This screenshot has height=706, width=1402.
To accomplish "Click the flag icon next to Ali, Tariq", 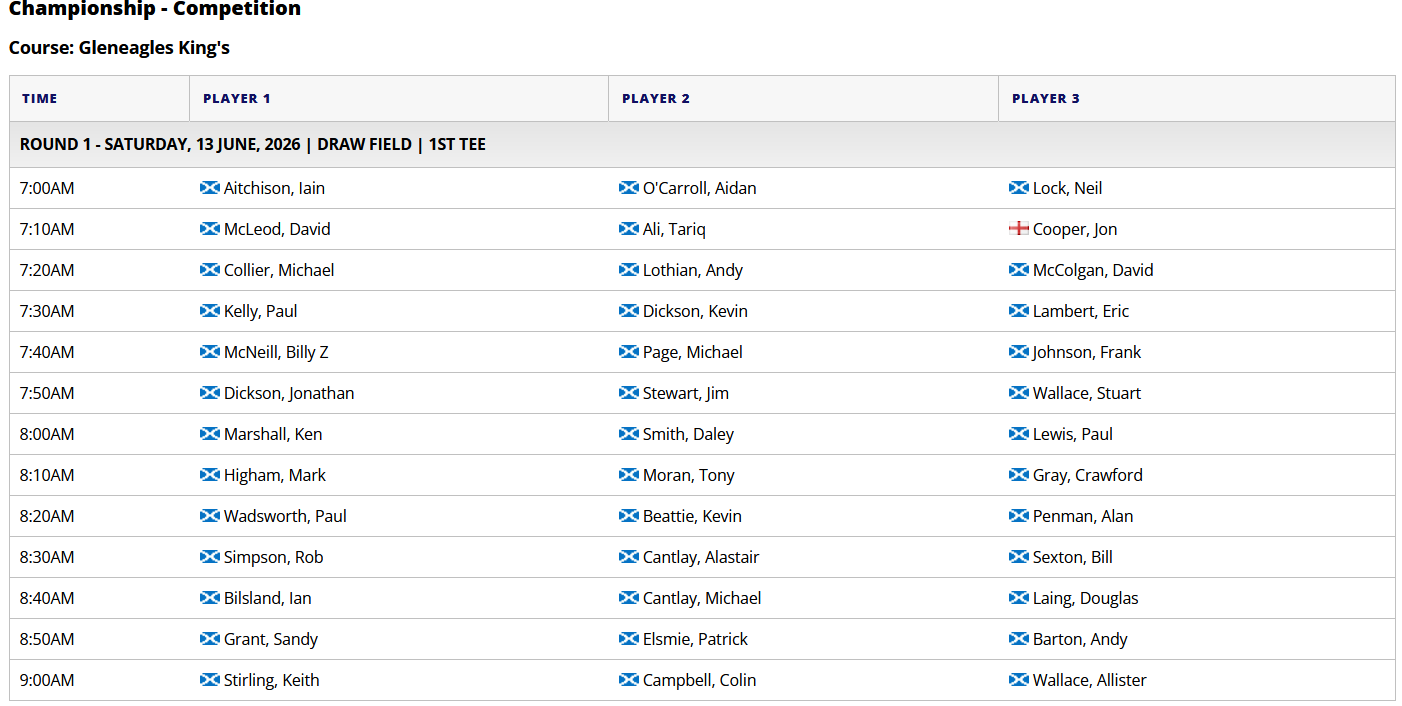I will [x=629, y=229].
